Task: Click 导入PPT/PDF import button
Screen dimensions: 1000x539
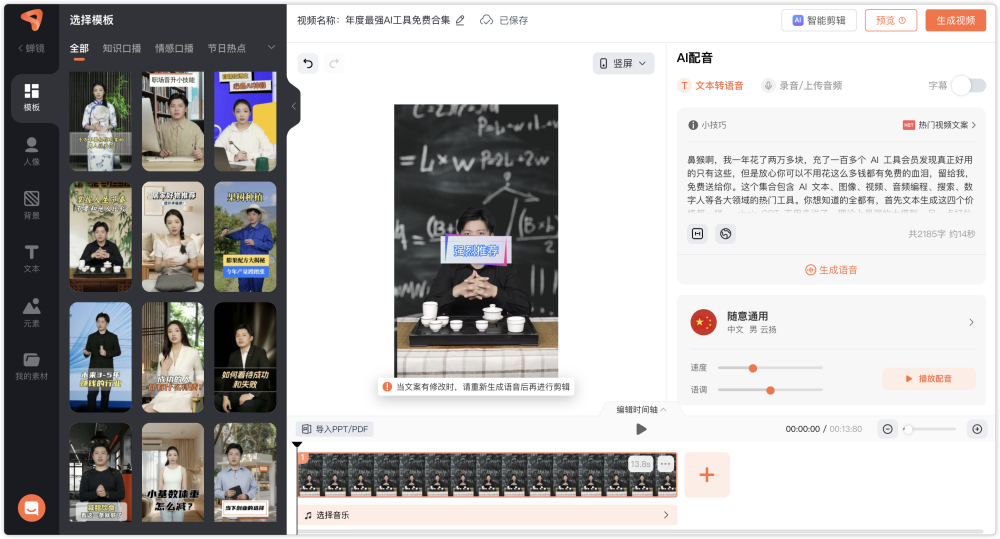Action: 335,429
